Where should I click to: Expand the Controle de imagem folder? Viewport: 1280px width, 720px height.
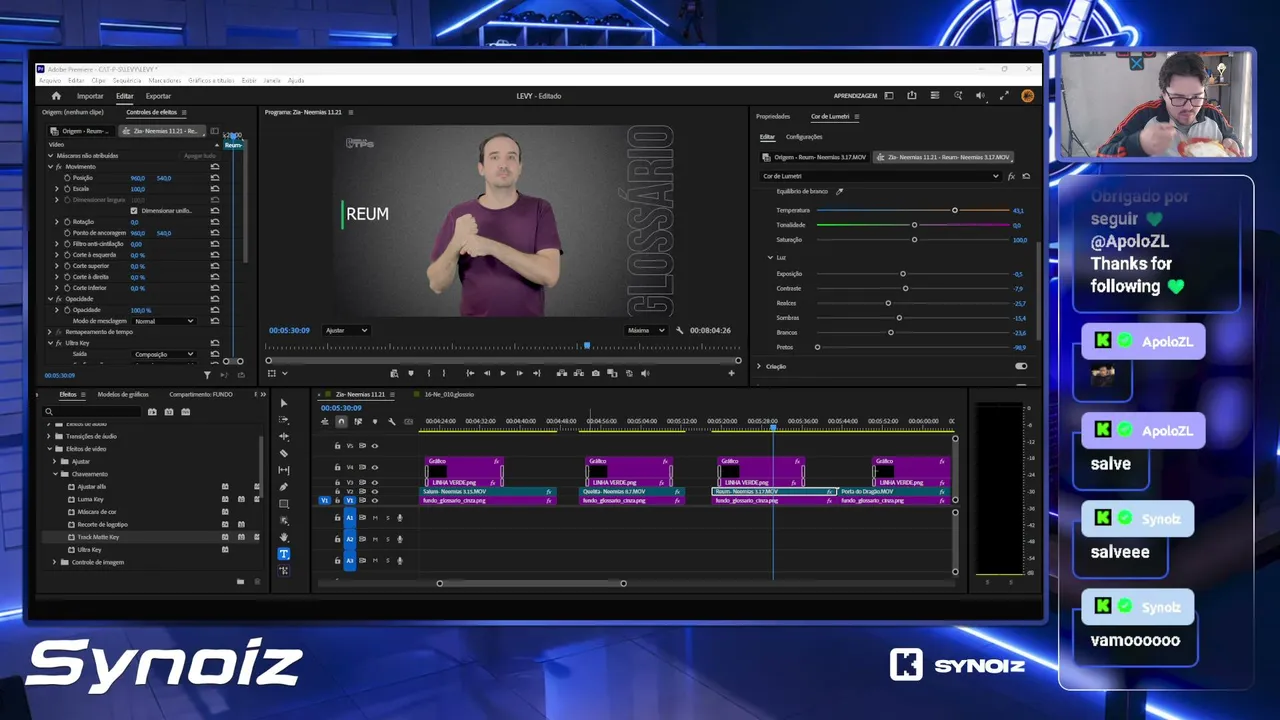[55, 562]
